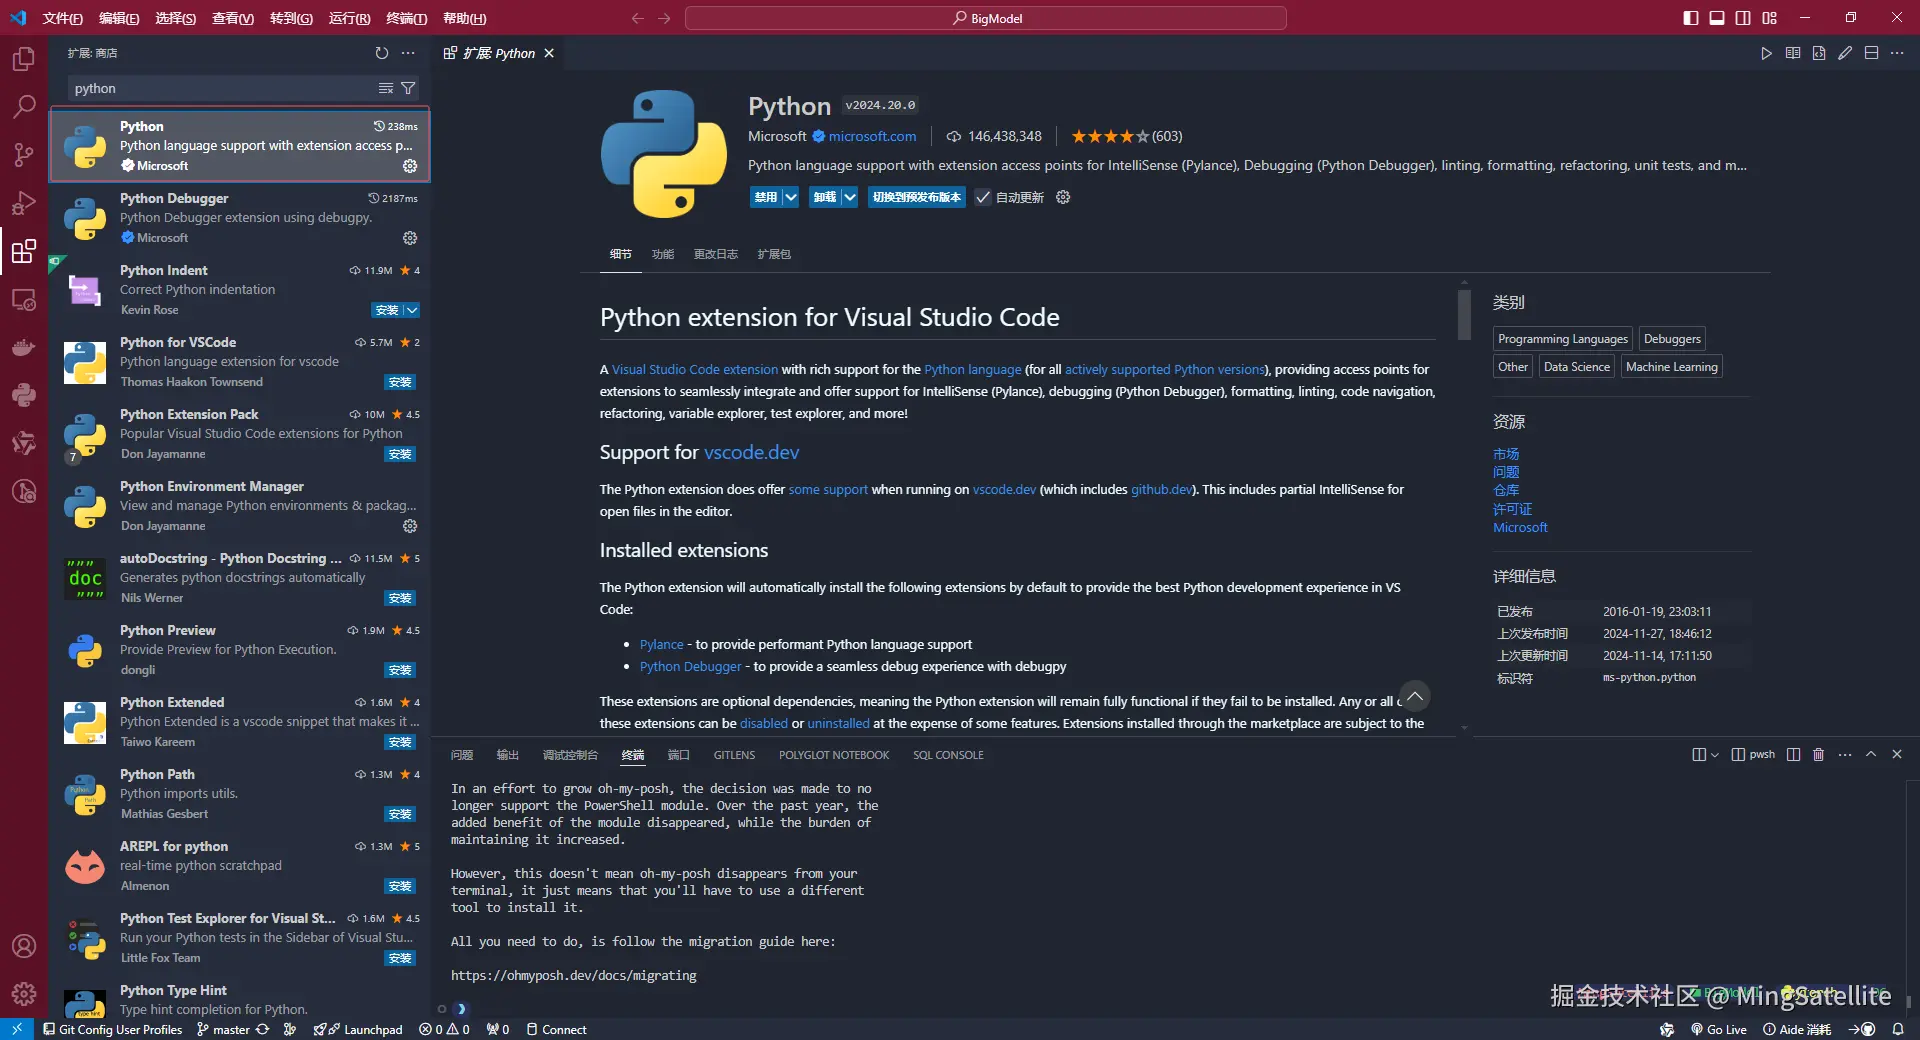Toggle the secondary side bar visibility
This screenshot has width=1920, height=1040.
click(1743, 18)
